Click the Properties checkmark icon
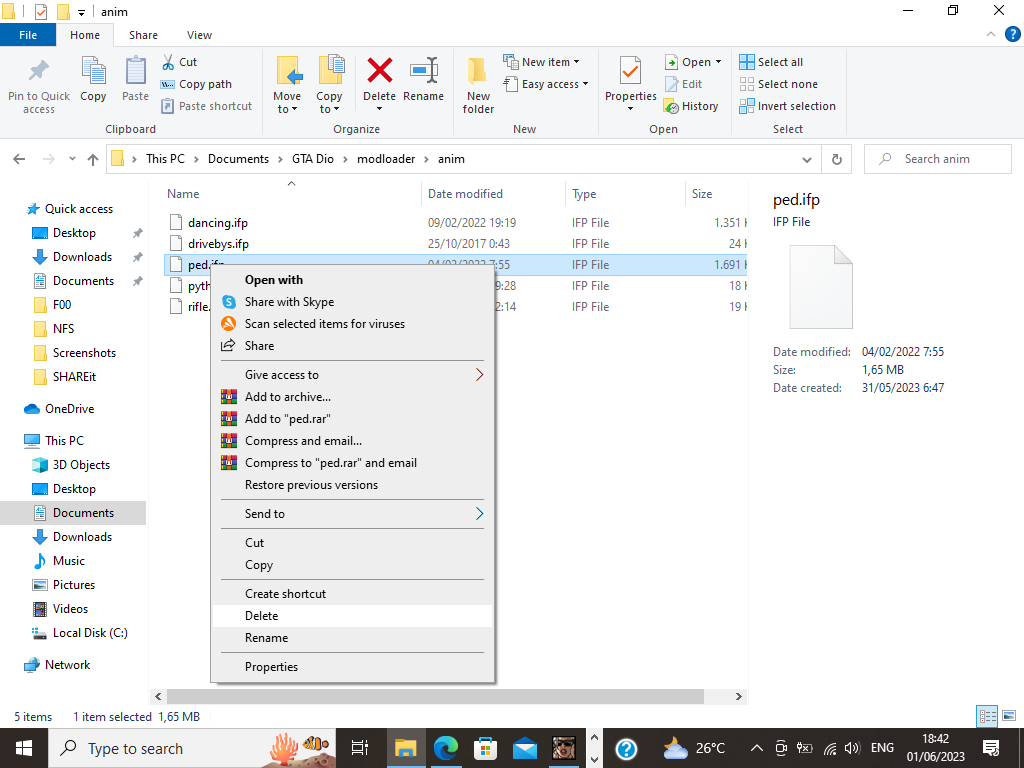Image resolution: width=1024 pixels, height=768 pixels. click(630, 71)
